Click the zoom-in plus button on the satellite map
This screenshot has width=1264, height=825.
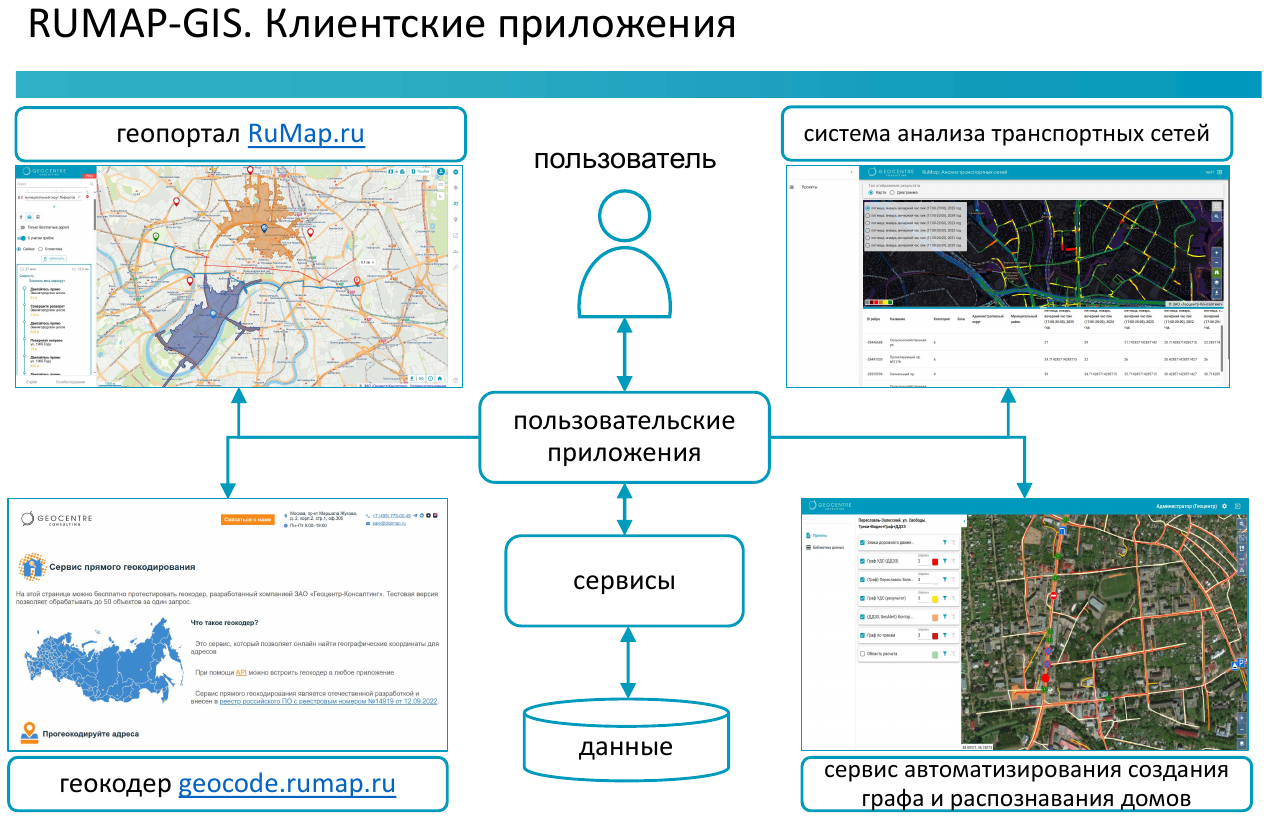tap(1242, 718)
